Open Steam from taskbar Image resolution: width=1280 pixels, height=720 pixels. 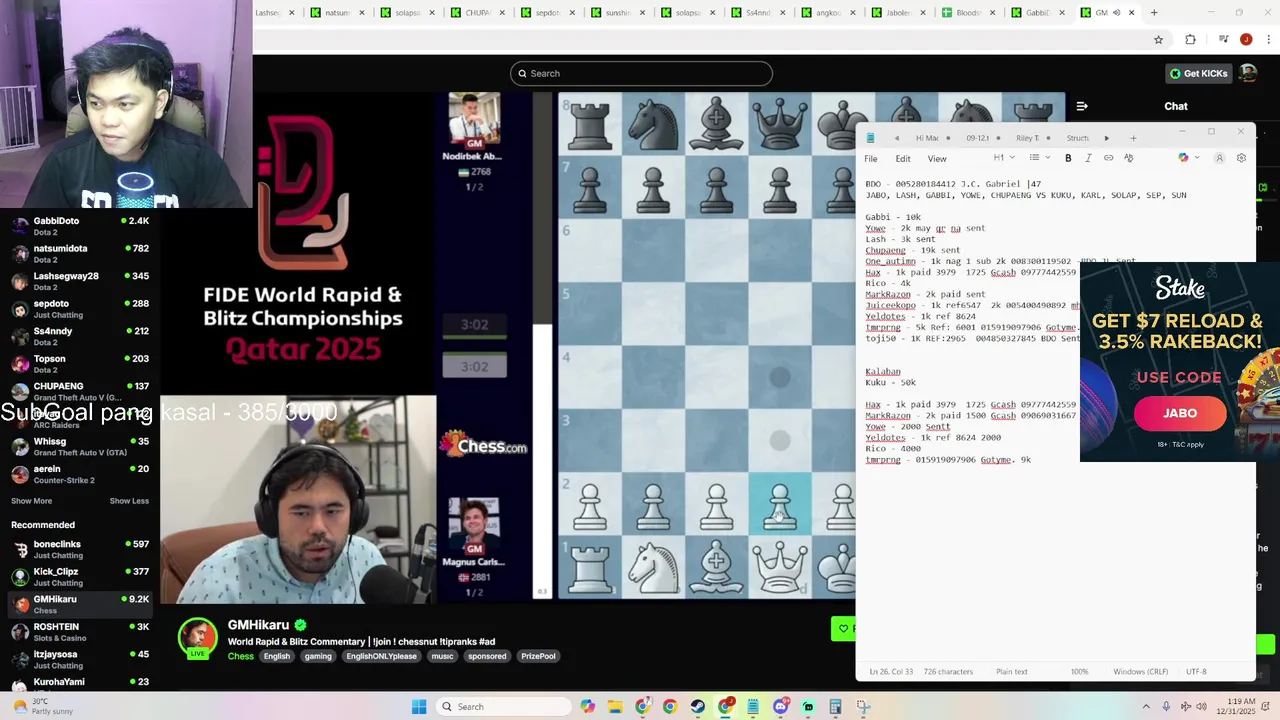[697, 707]
